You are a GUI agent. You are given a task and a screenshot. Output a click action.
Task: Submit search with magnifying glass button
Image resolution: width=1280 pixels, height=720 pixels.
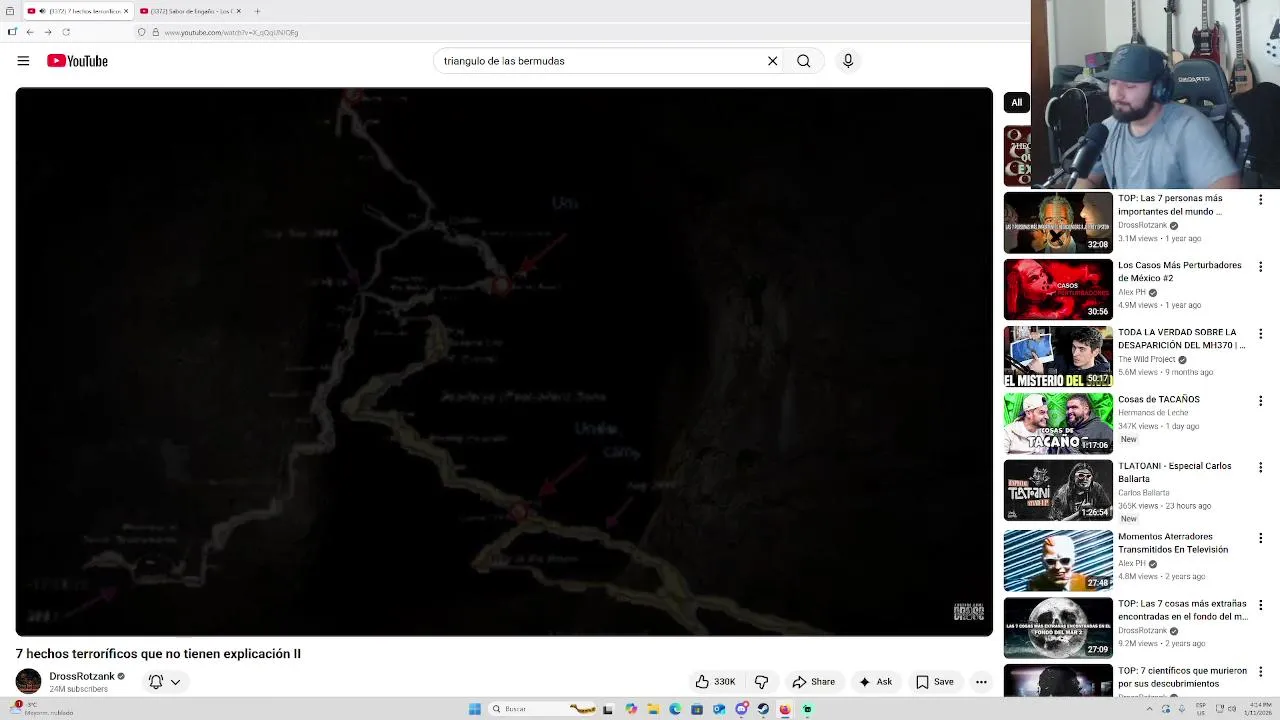tap(803, 61)
